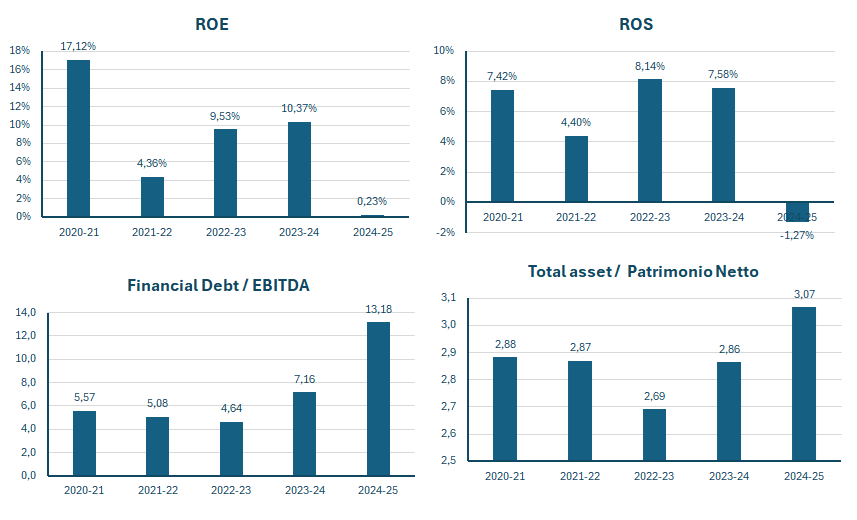Select the 10,37% data label in ROE
This screenshot has height=520, width=857.
[299, 108]
